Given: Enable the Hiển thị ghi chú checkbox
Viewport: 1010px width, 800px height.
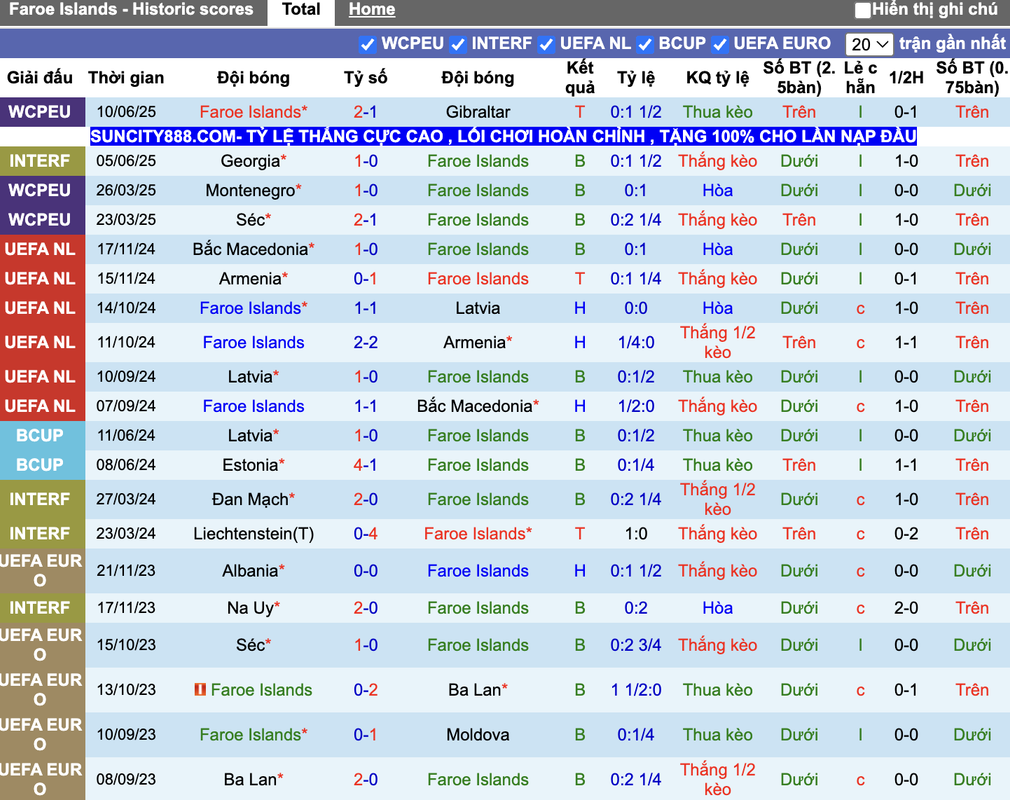Looking at the screenshot, I should 862,10.
